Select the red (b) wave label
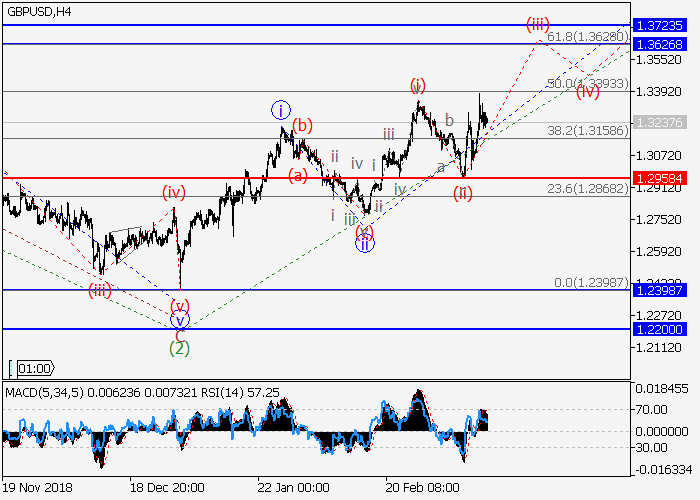Screen dimensions: 700x500 pyautogui.click(x=302, y=125)
